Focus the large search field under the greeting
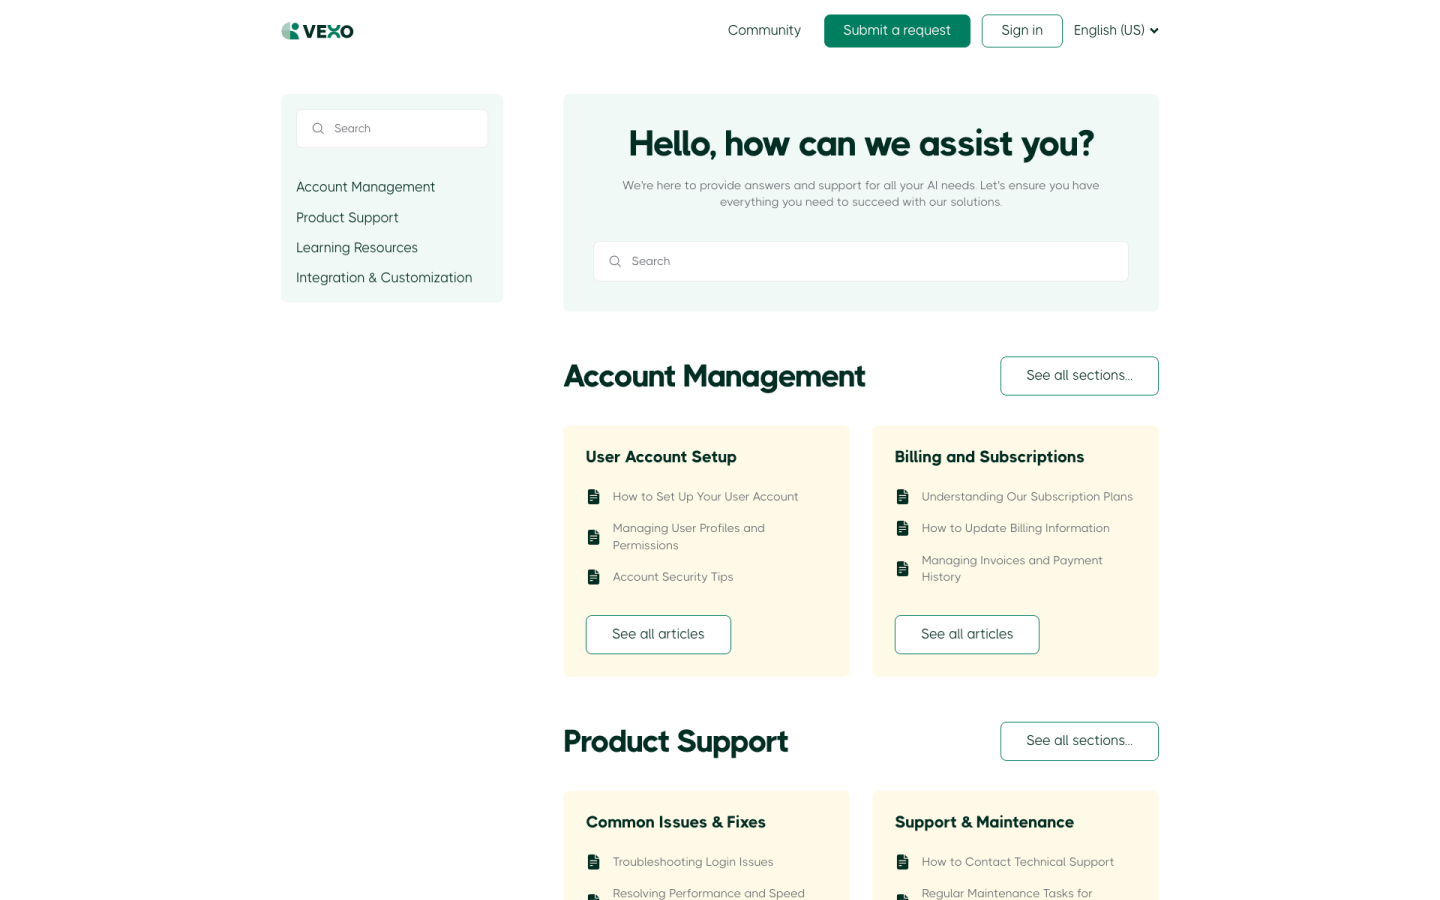 [870, 261]
